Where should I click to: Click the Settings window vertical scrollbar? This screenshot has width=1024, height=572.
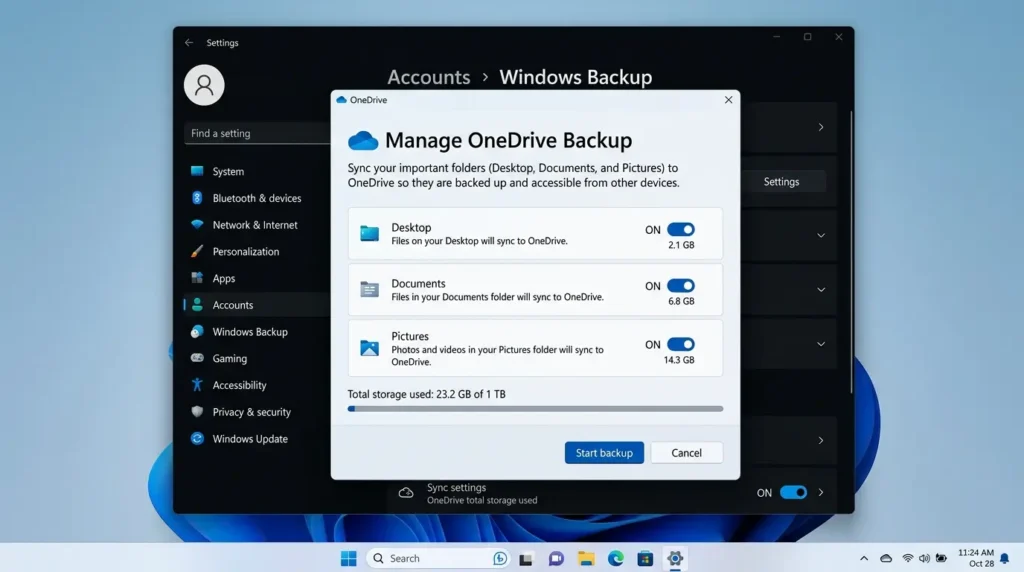(x=851, y=252)
